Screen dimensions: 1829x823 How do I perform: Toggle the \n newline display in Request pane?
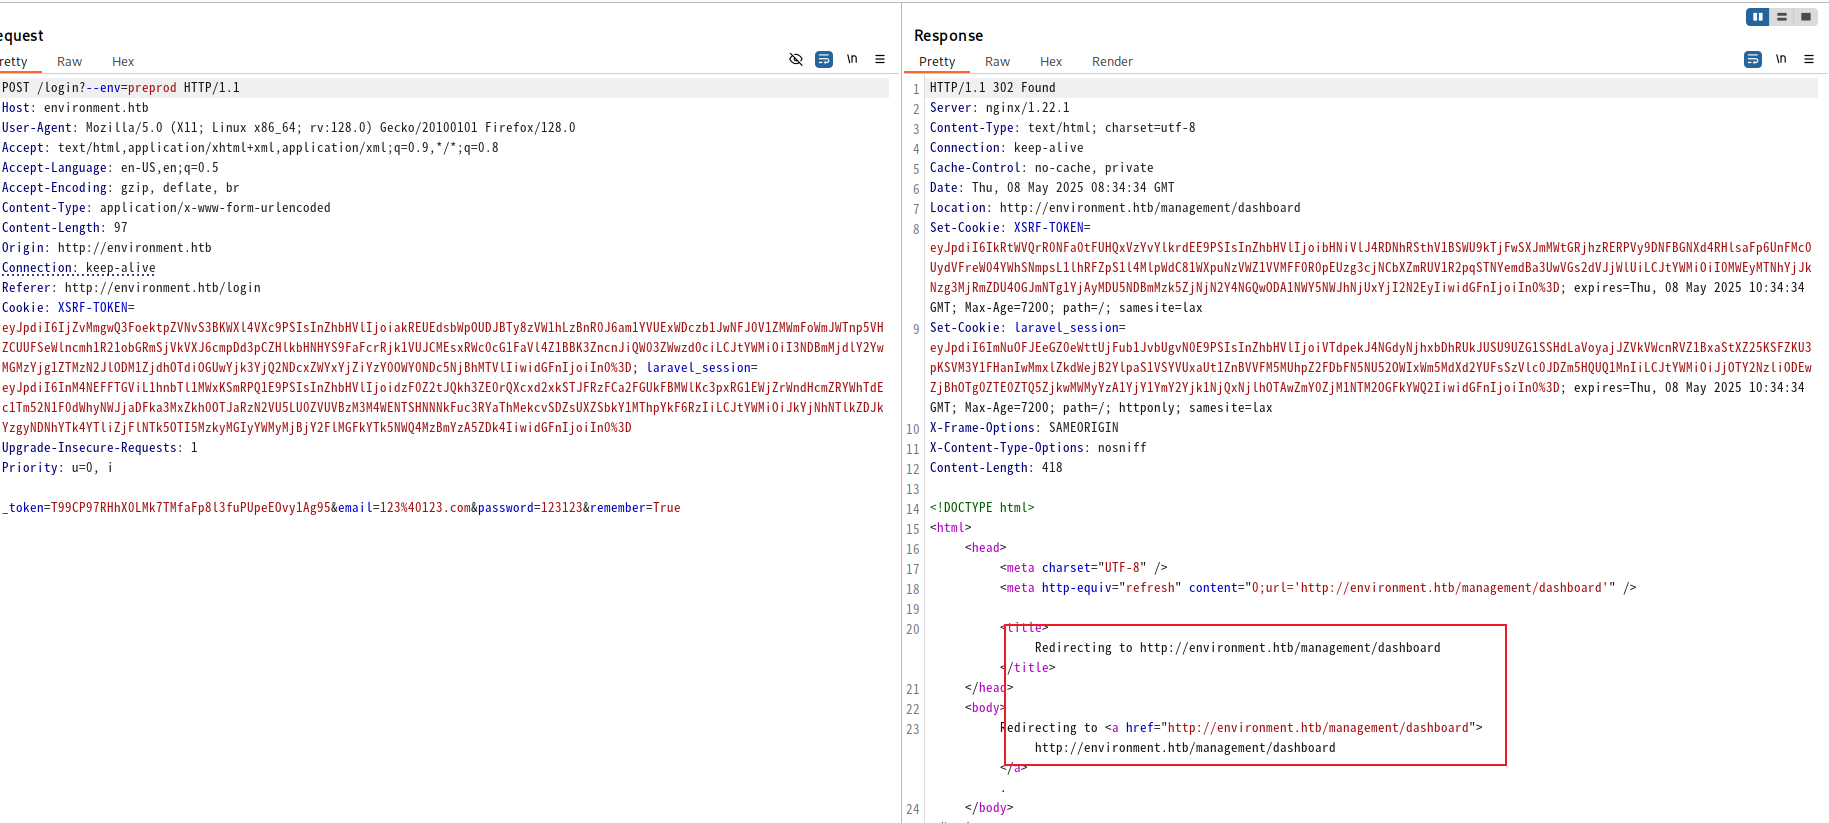coord(852,59)
